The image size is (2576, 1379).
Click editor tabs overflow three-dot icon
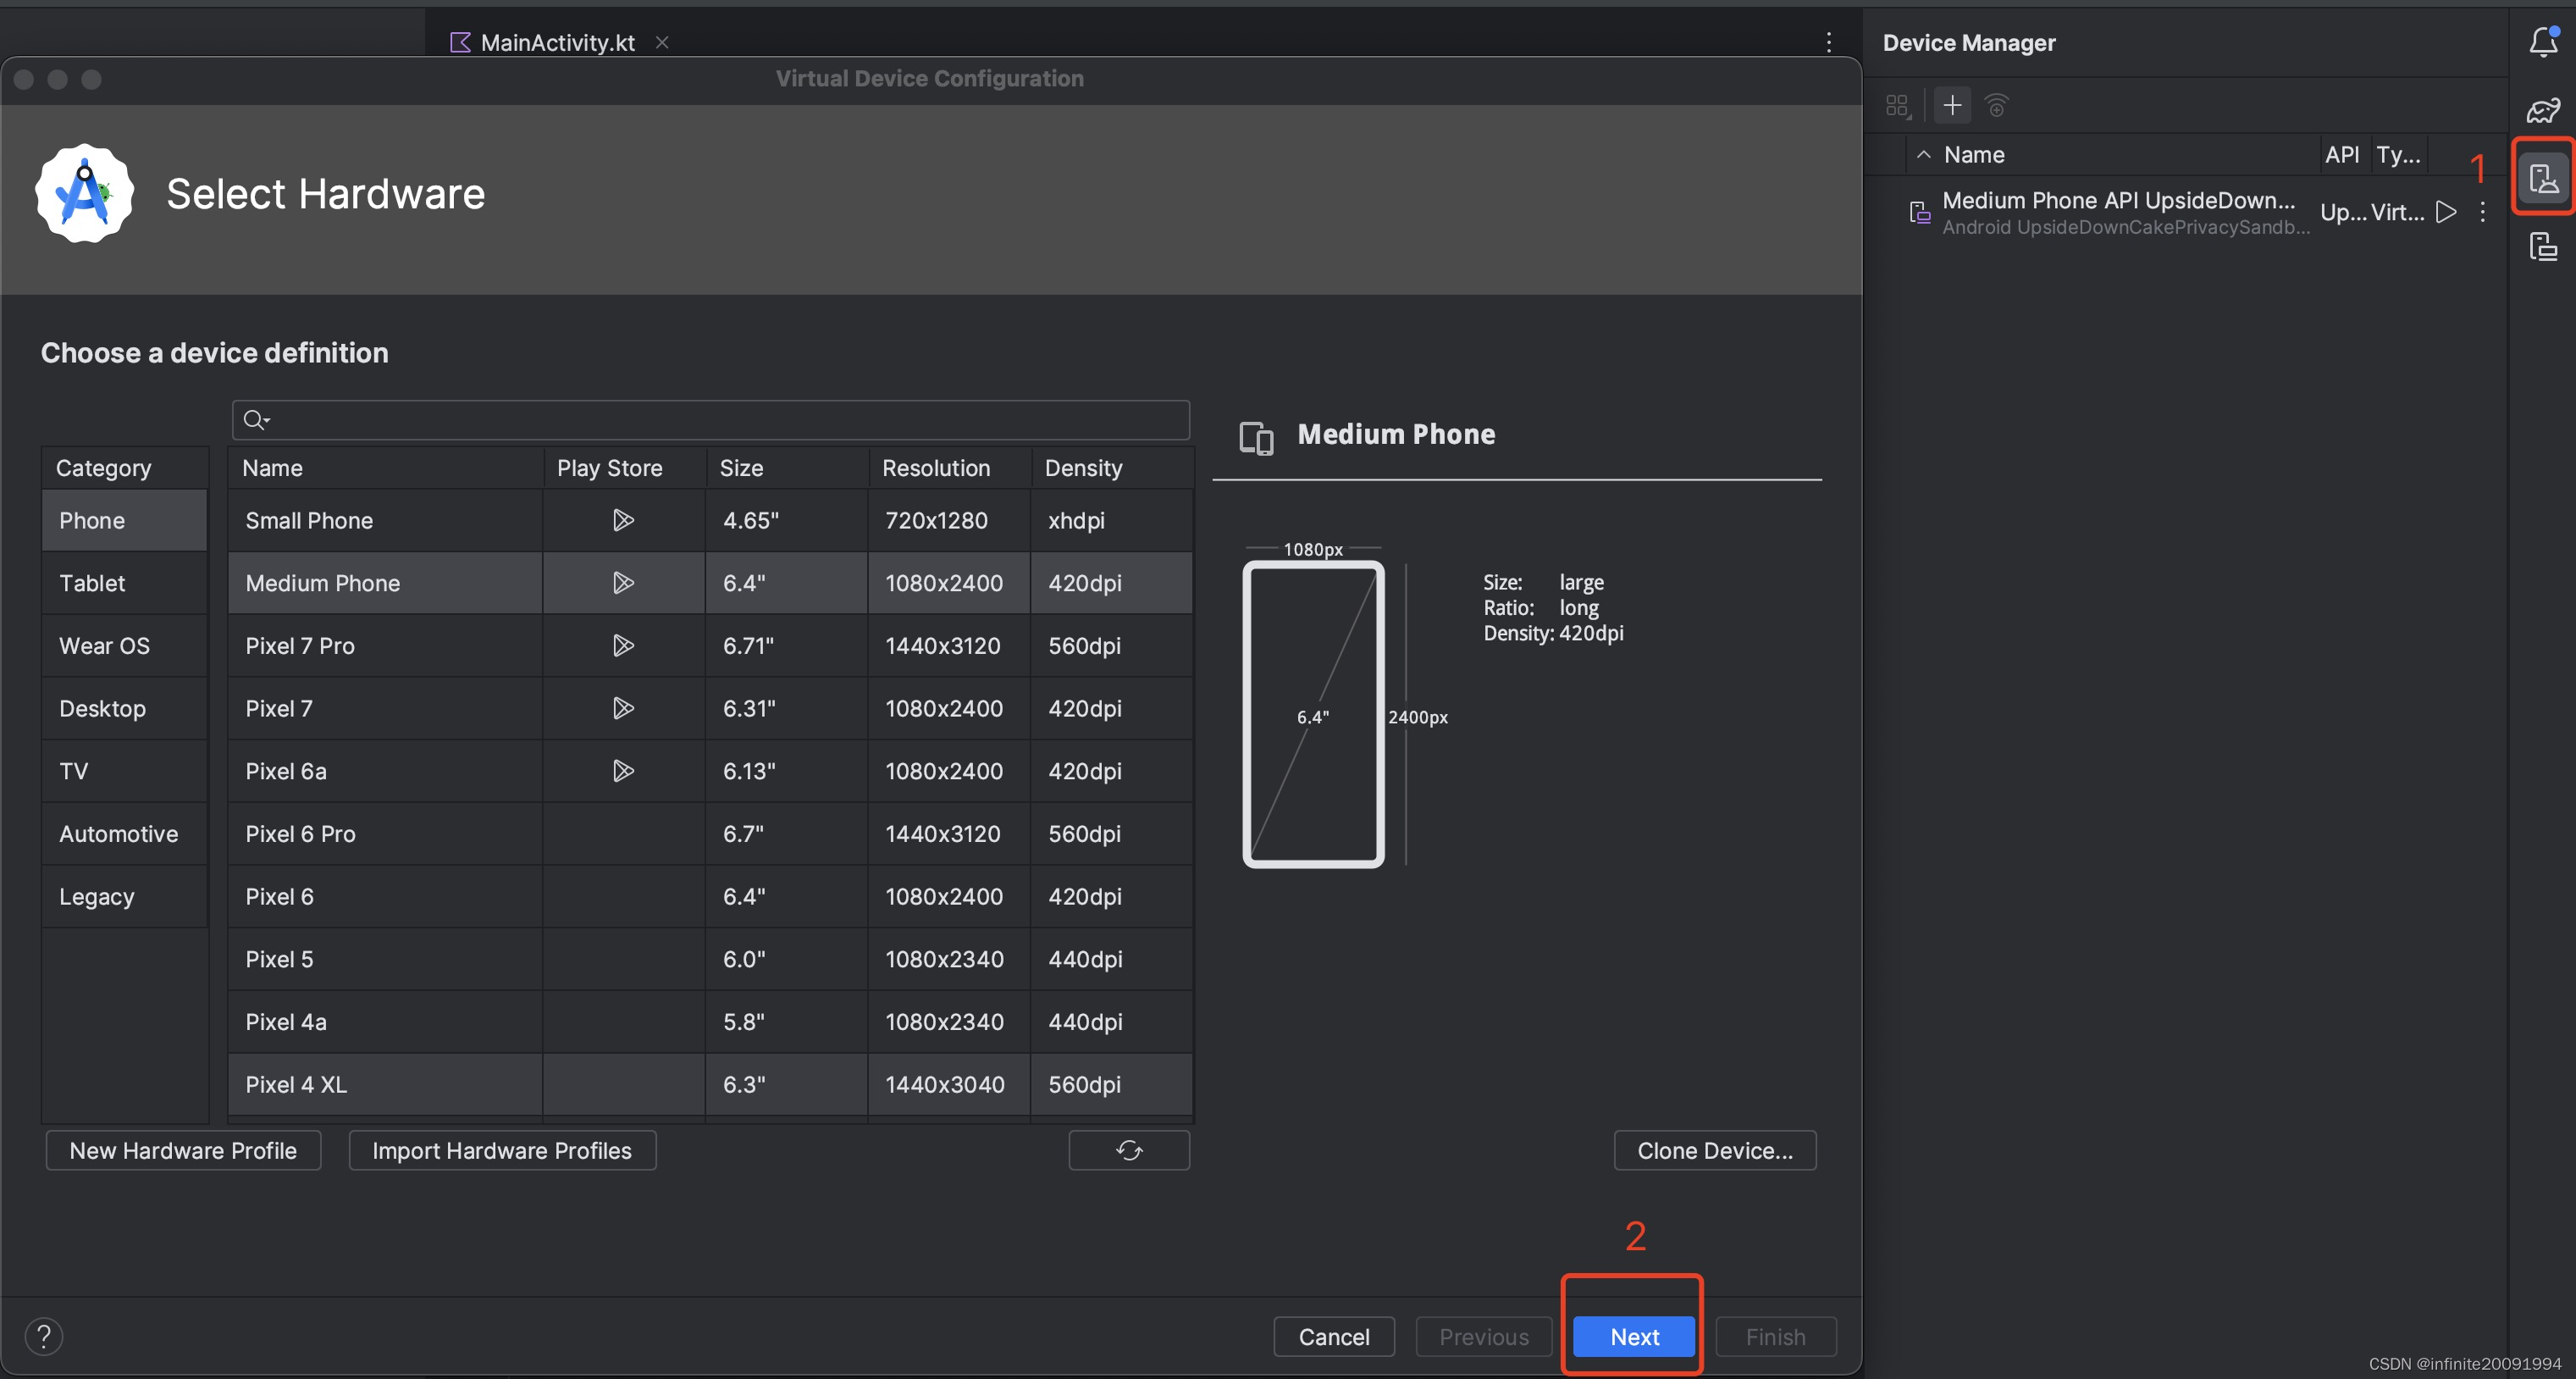click(1829, 42)
